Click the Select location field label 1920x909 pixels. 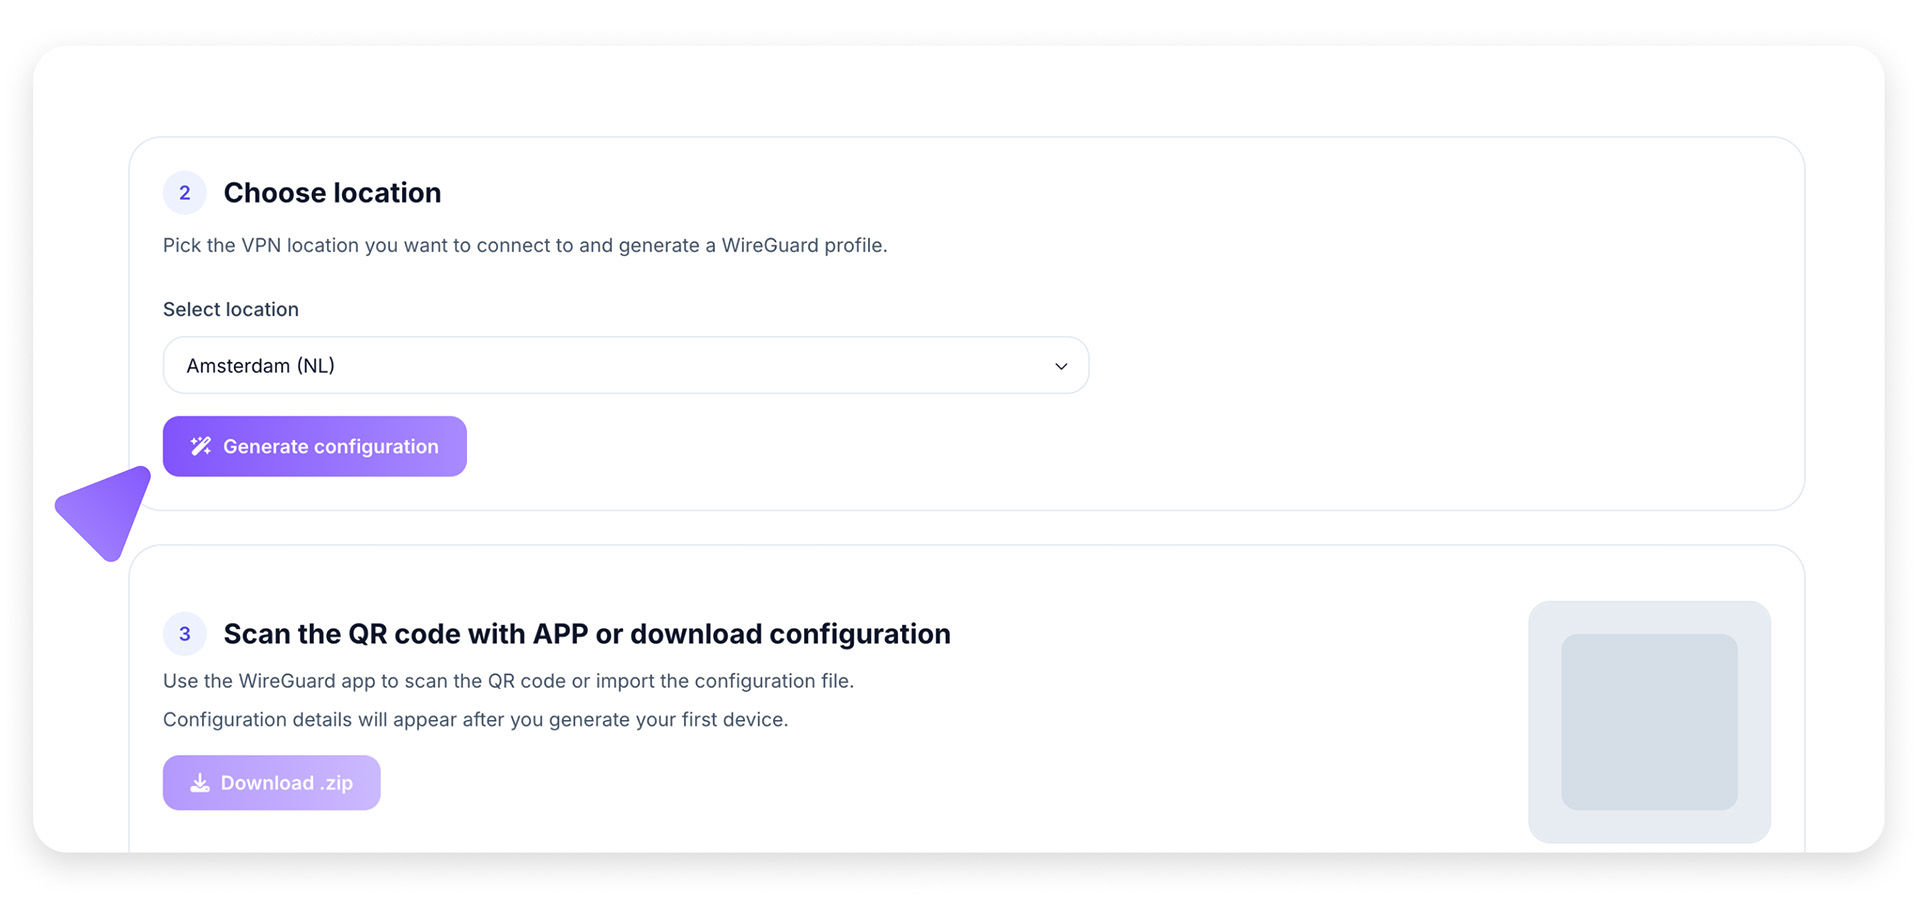(231, 310)
